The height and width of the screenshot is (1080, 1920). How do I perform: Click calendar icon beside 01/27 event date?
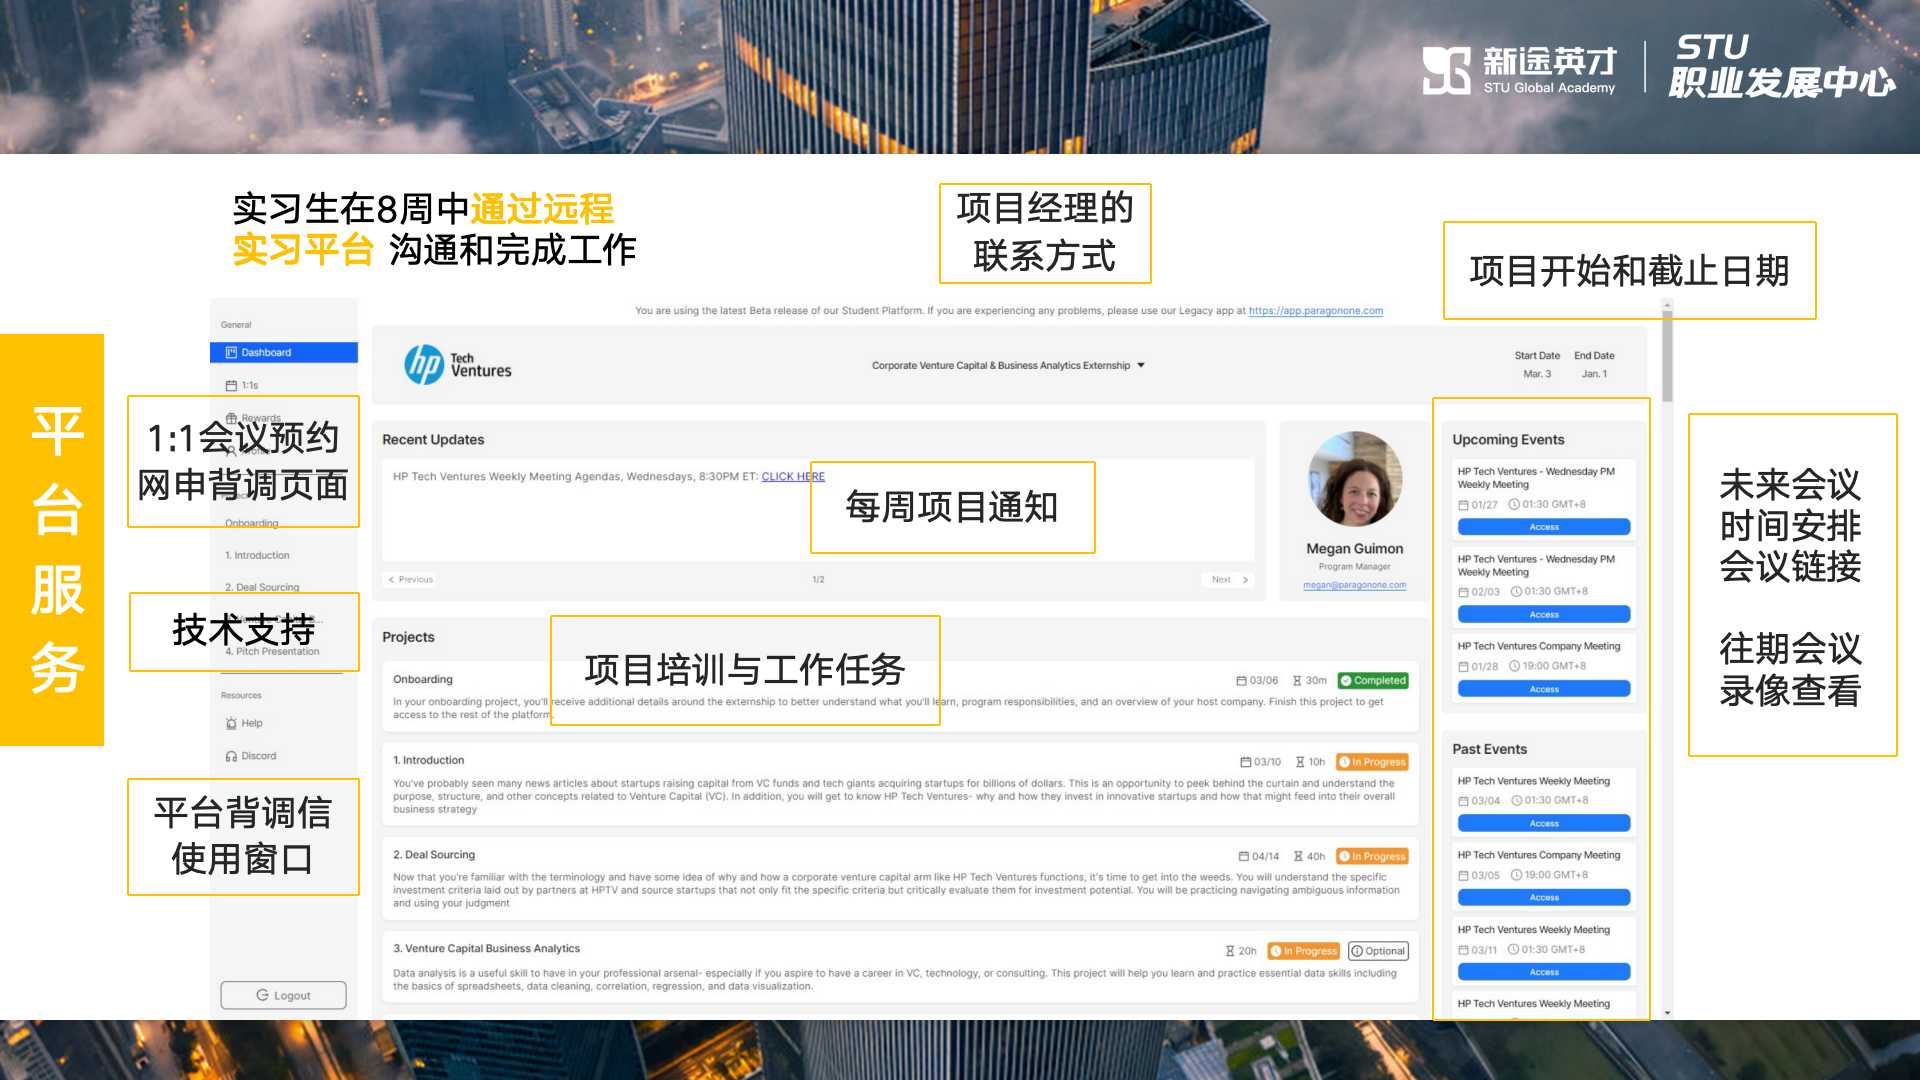pos(1463,505)
